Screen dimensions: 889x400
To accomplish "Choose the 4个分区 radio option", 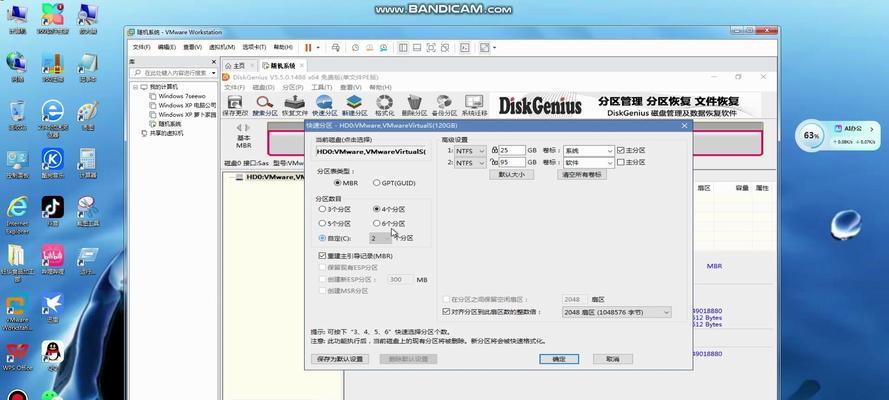I will click(389, 209).
